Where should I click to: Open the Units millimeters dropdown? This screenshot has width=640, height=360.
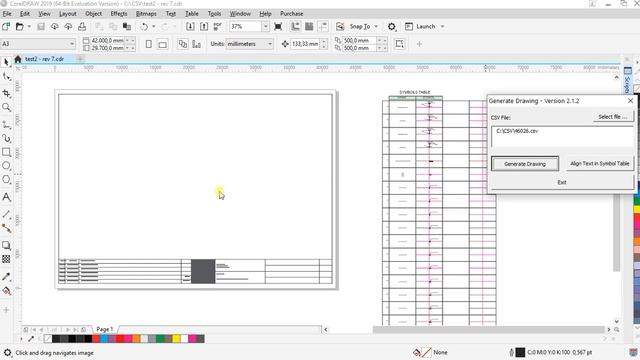[x=270, y=44]
